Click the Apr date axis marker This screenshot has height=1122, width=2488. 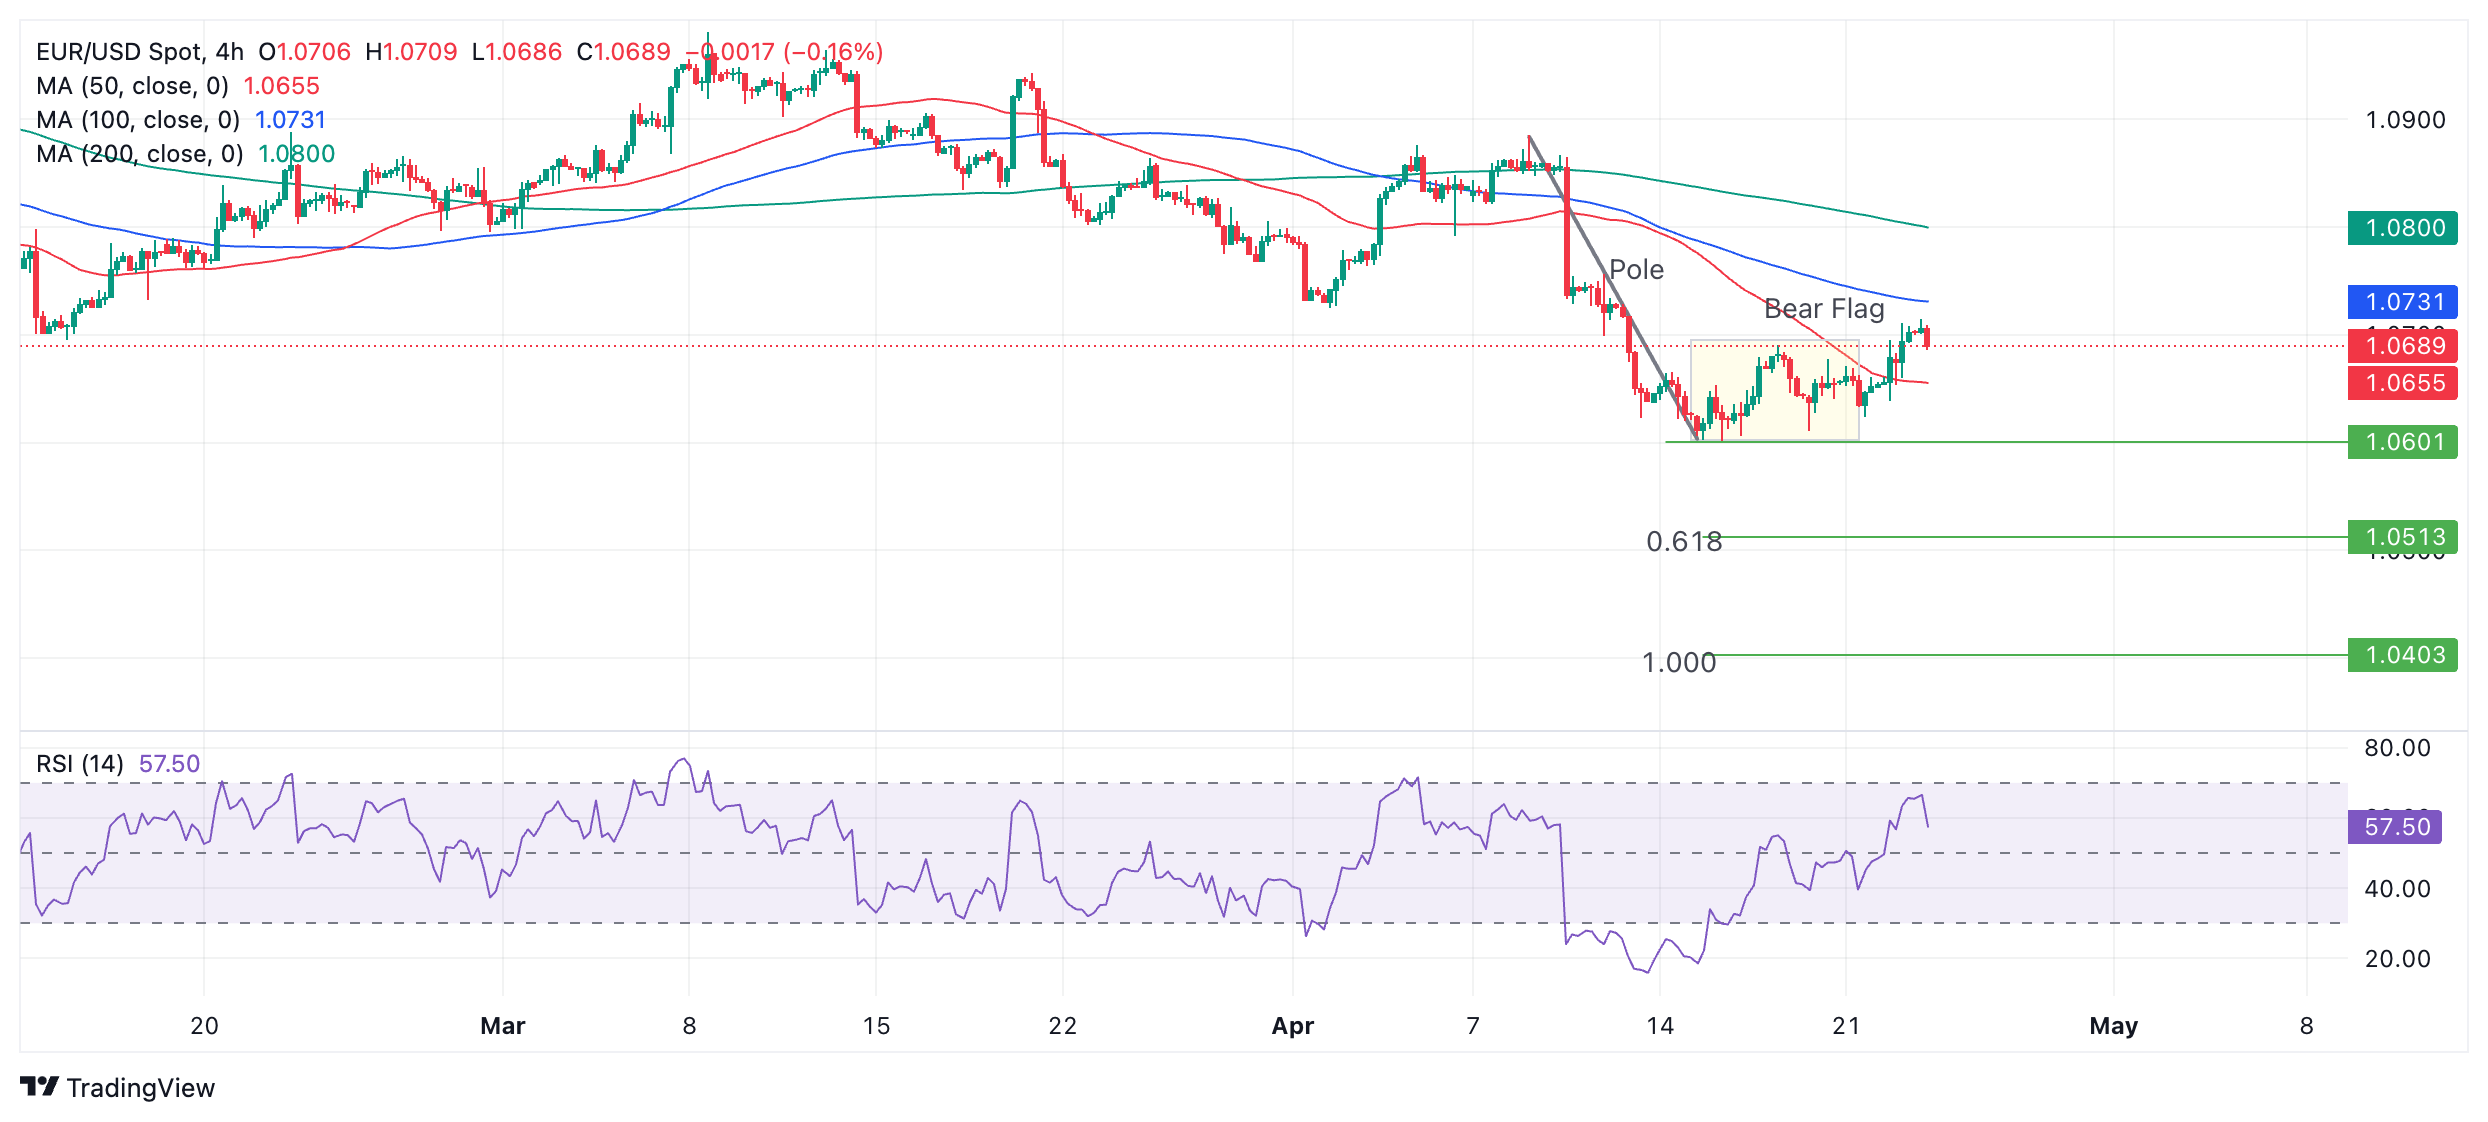pyautogui.click(x=1292, y=1026)
